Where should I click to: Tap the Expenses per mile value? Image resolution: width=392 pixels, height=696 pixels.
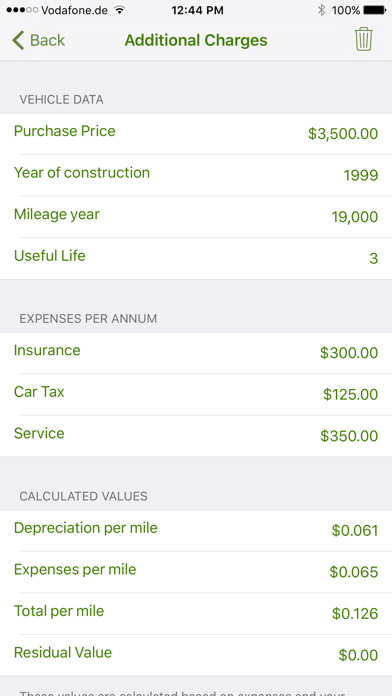(354, 572)
